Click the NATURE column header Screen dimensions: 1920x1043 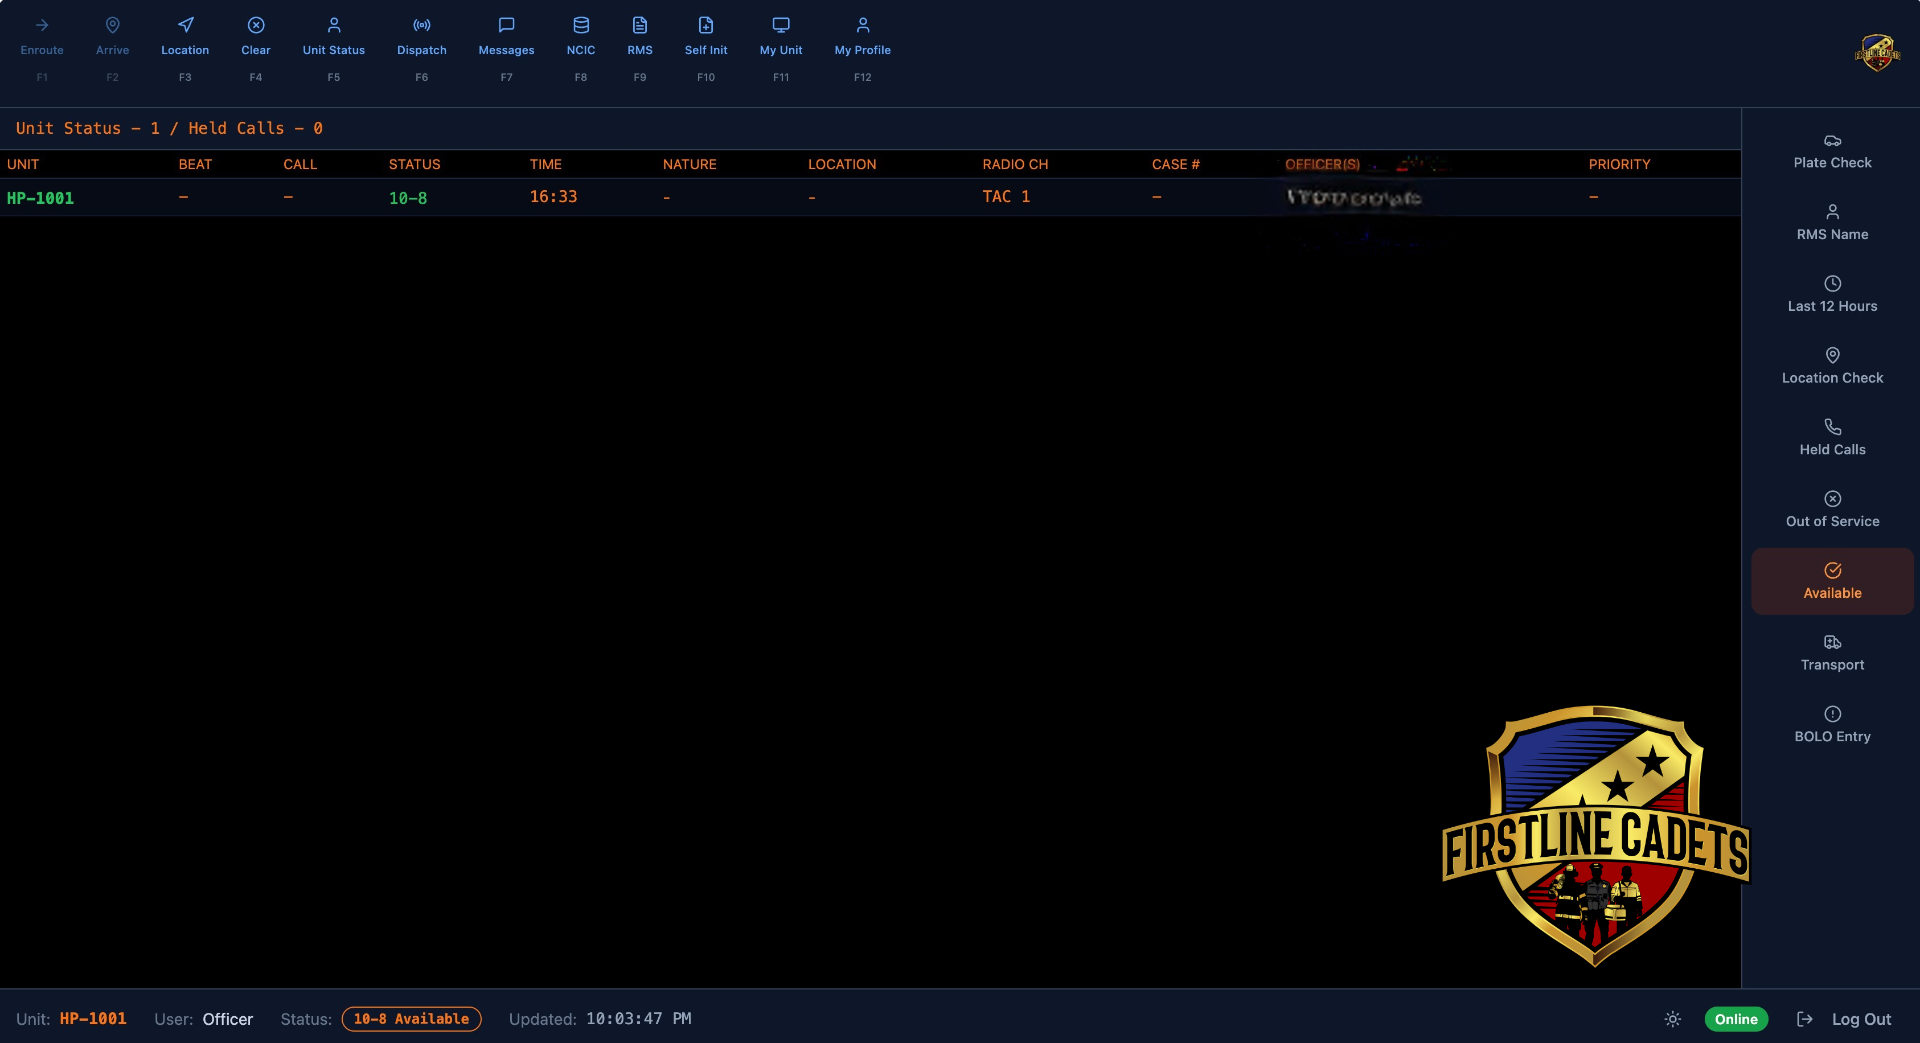[x=690, y=164]
